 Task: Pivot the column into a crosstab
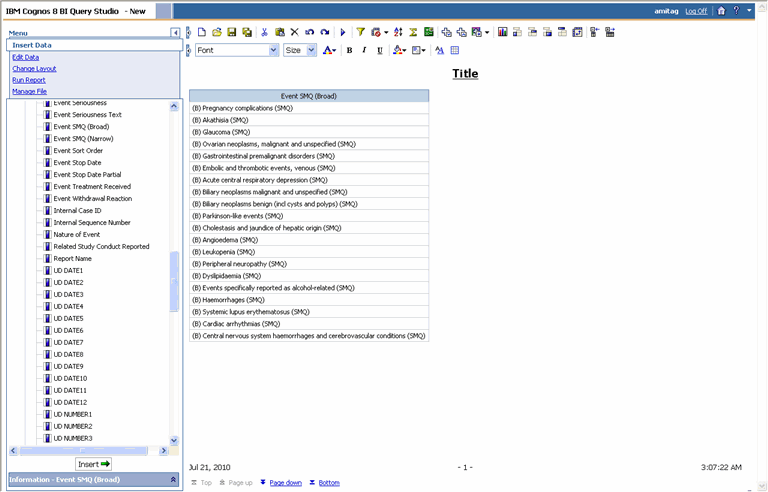(532, 32)
